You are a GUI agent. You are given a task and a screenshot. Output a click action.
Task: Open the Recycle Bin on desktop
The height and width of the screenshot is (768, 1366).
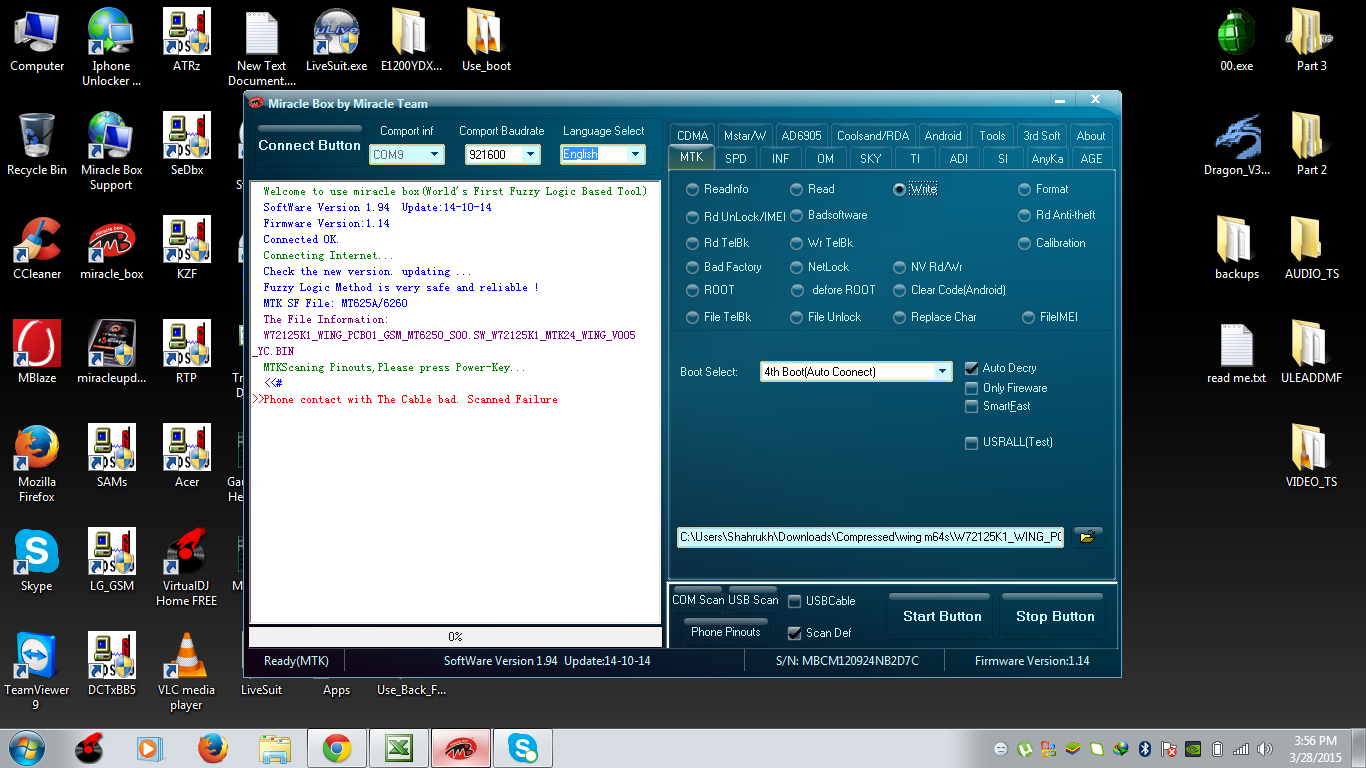coord(37,145)
